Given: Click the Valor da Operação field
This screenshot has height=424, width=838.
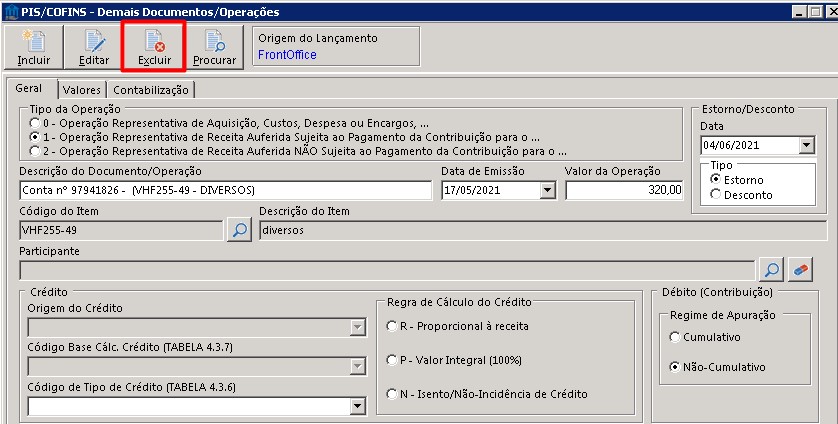Looking at the screenshot, I should click(x=624, y=190).
